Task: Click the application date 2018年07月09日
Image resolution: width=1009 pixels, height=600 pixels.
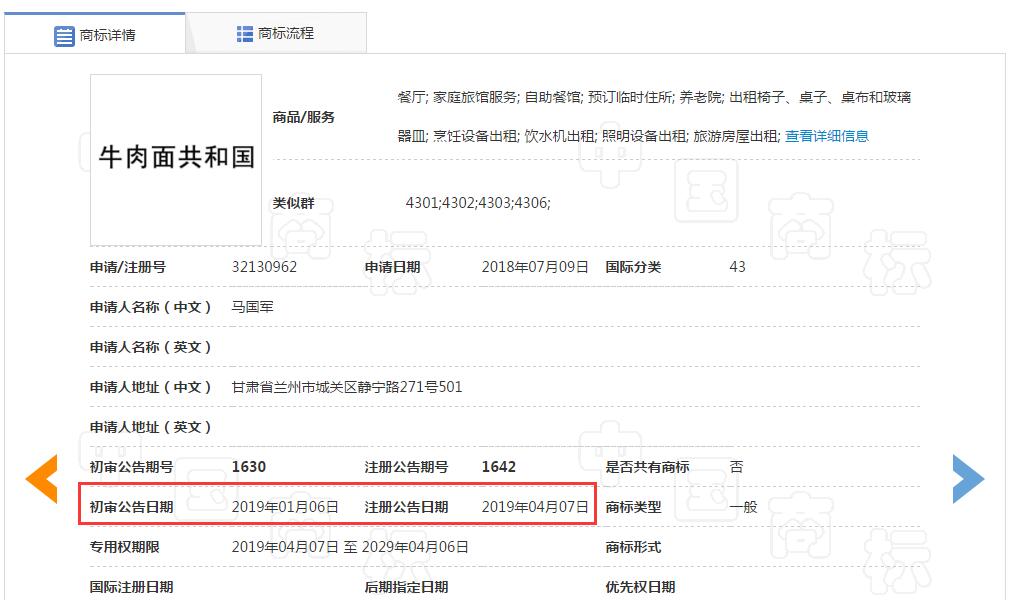Action: [x=535, y=267]
